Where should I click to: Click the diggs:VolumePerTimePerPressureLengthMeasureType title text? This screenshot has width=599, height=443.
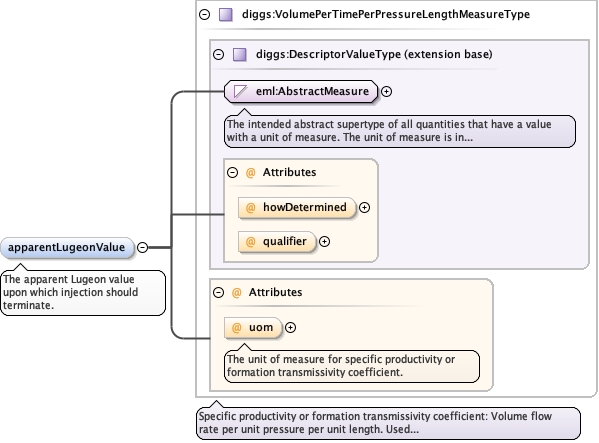[x=386, y=15]
